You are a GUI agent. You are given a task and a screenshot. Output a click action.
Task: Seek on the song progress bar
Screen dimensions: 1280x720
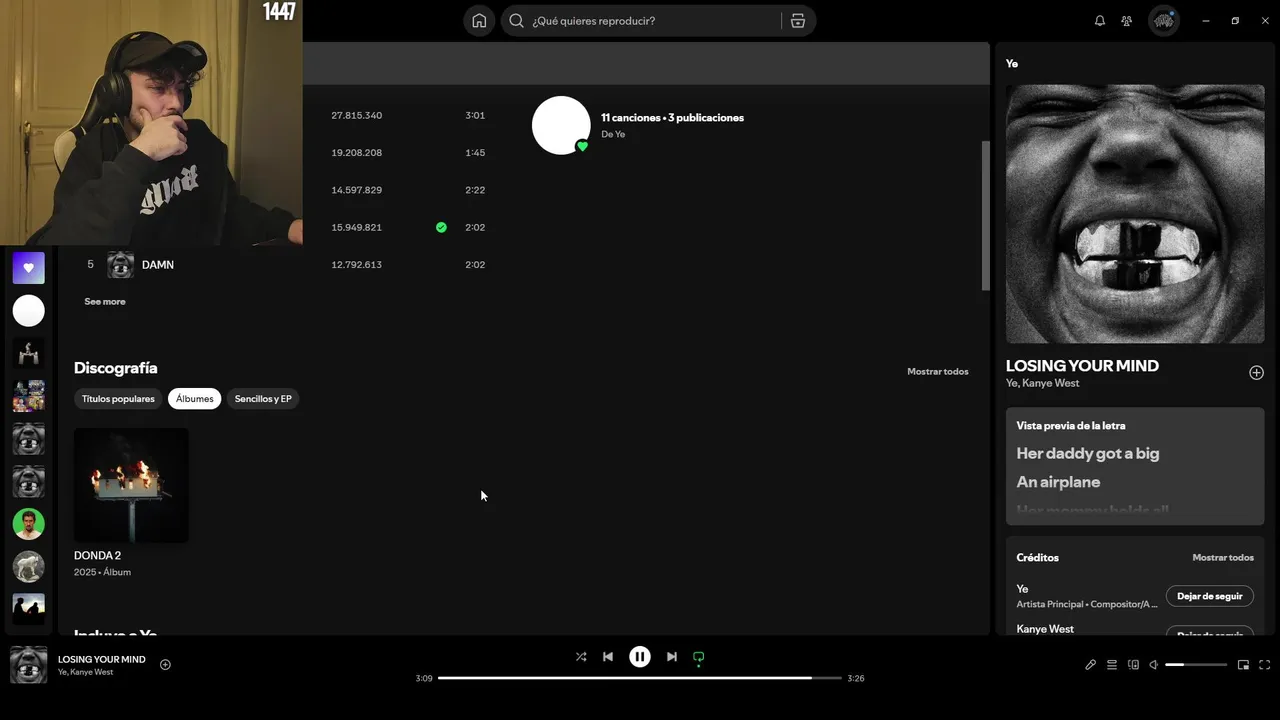(640, 678)
